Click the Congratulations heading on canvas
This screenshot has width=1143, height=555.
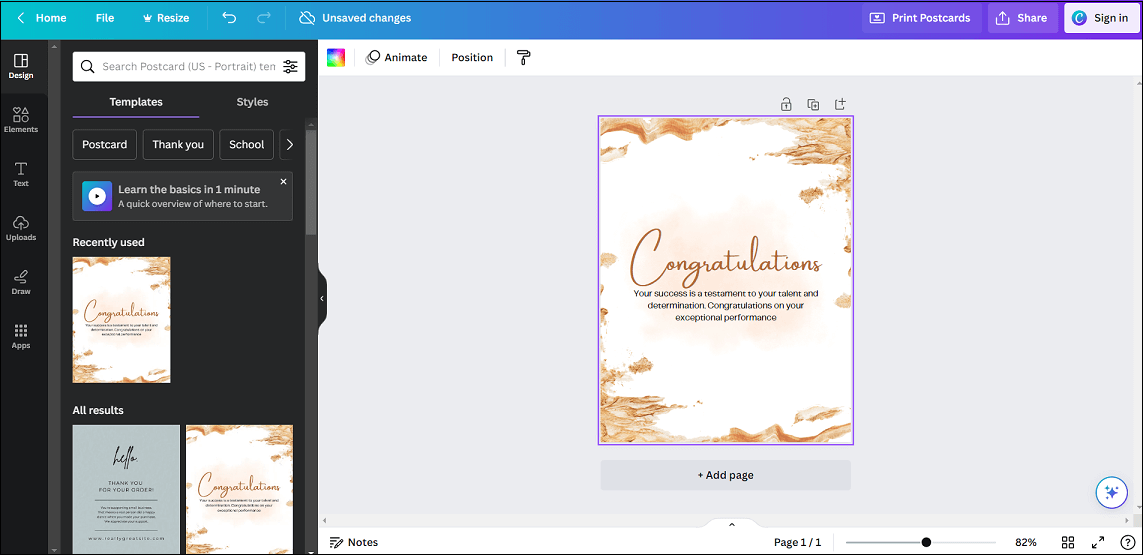pyautogui.click(x=726, y=258)
